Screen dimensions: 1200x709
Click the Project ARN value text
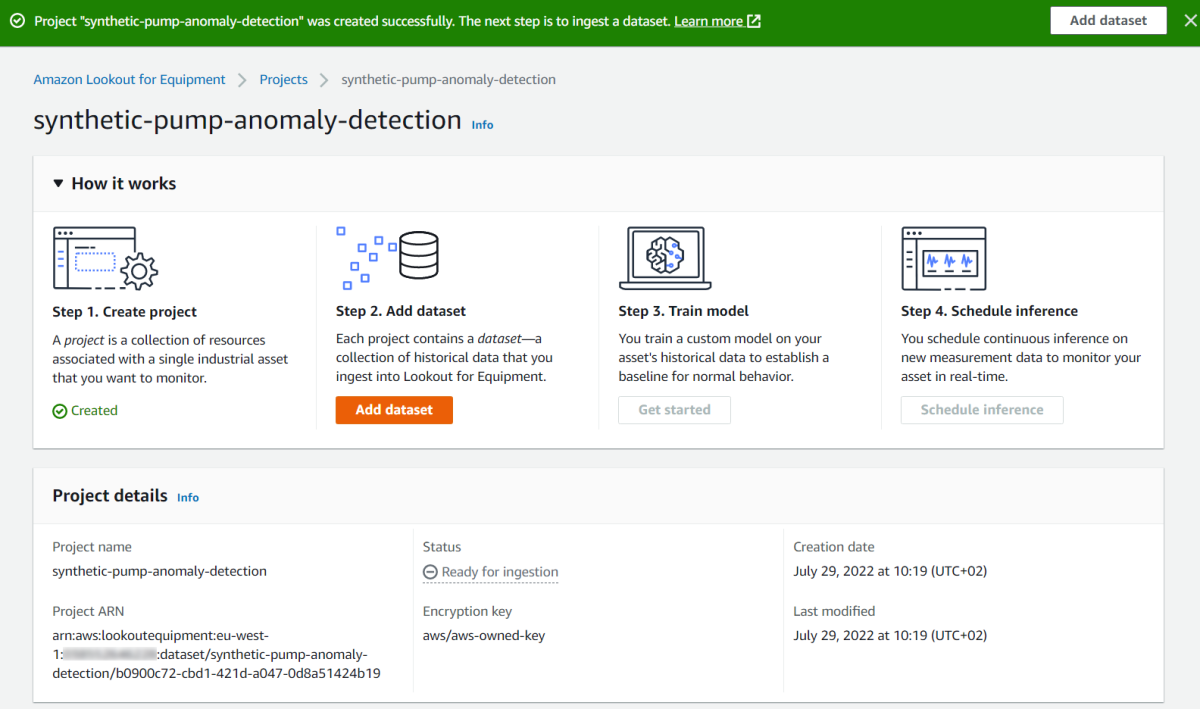point(216,654)
